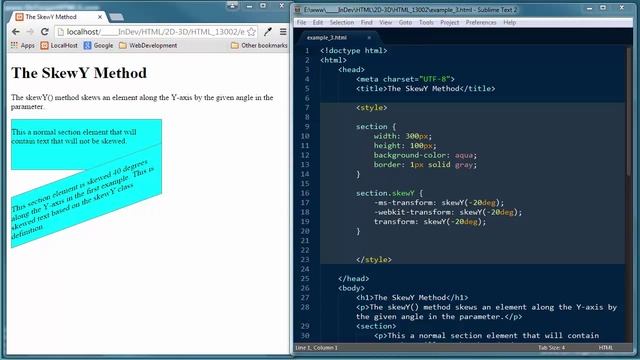Click the <style> opening tag on line 7

coord(371,108)
